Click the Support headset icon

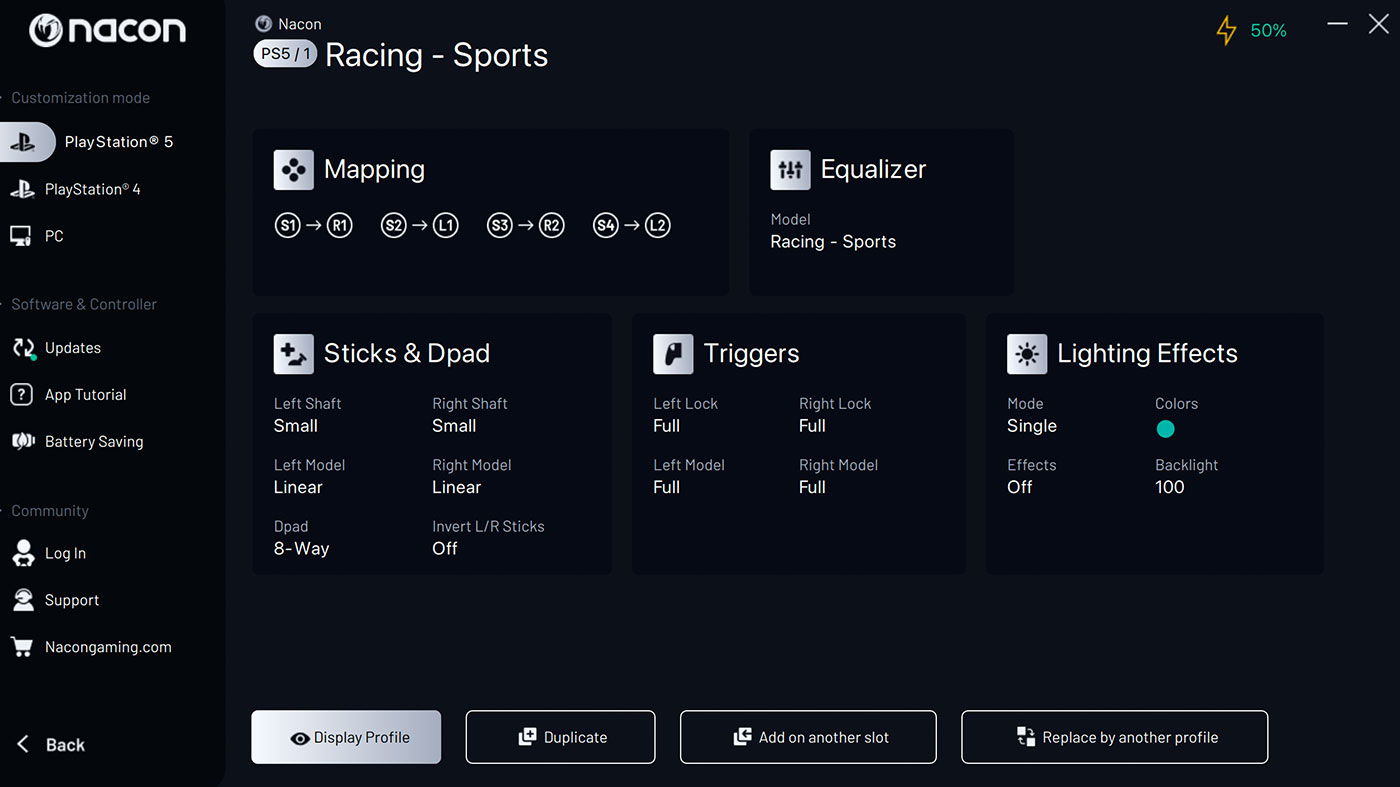[23, 600]
